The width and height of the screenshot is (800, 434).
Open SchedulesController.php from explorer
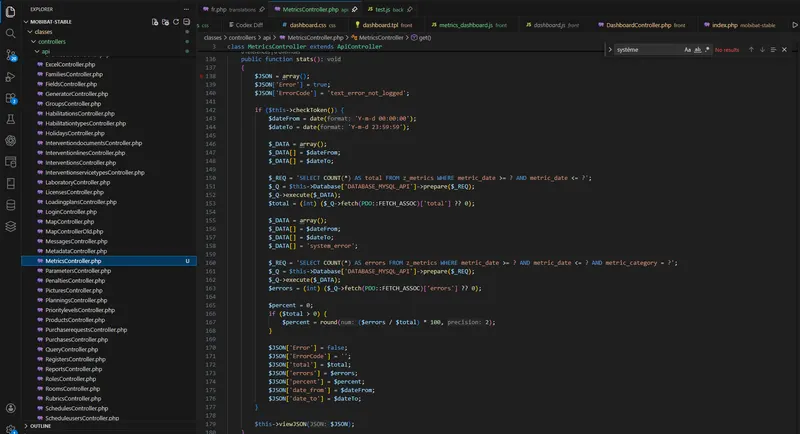[x=77, y=409]
